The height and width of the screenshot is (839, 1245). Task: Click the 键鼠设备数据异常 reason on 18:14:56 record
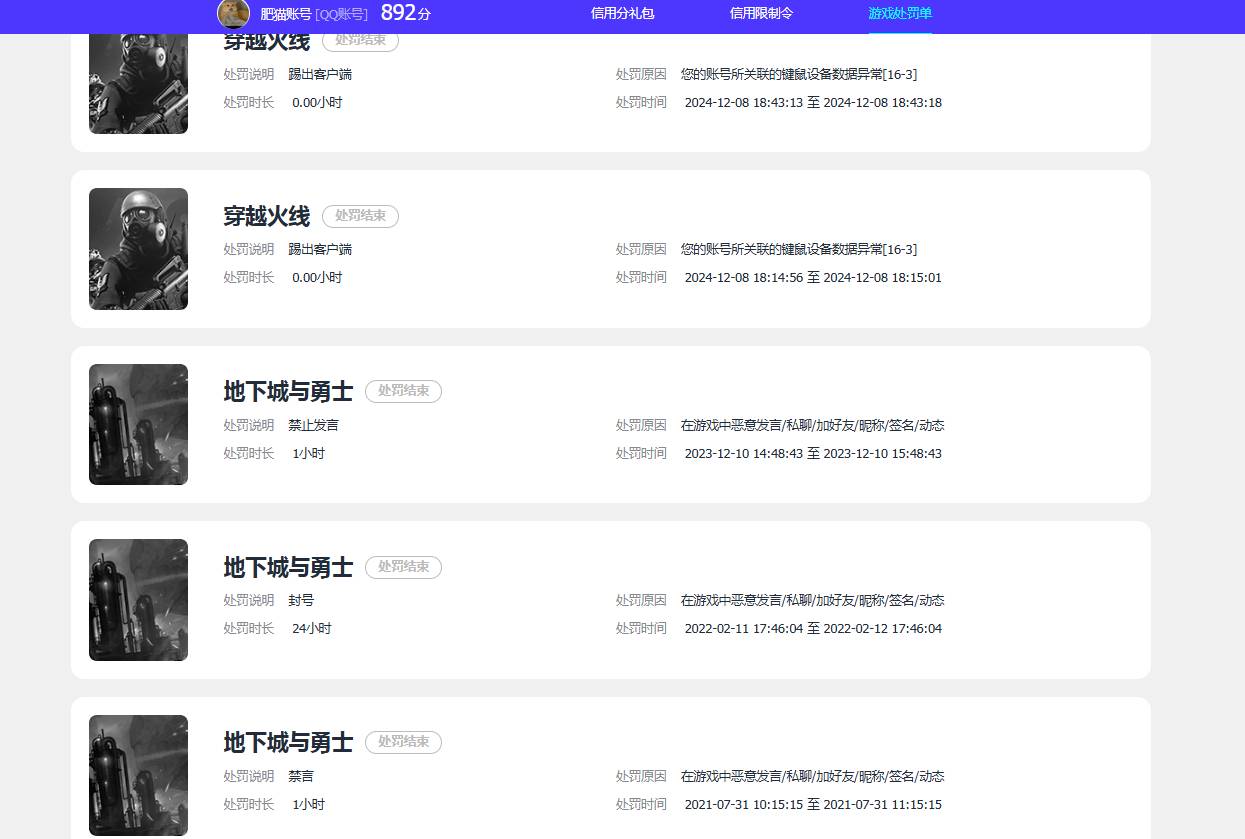point(798,250)
